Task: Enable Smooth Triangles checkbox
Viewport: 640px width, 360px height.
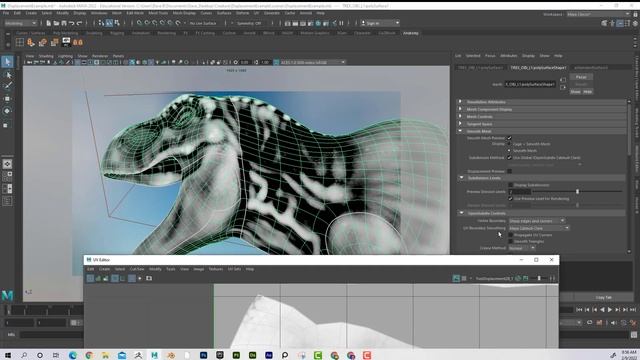Action: [x=510, y=242]
